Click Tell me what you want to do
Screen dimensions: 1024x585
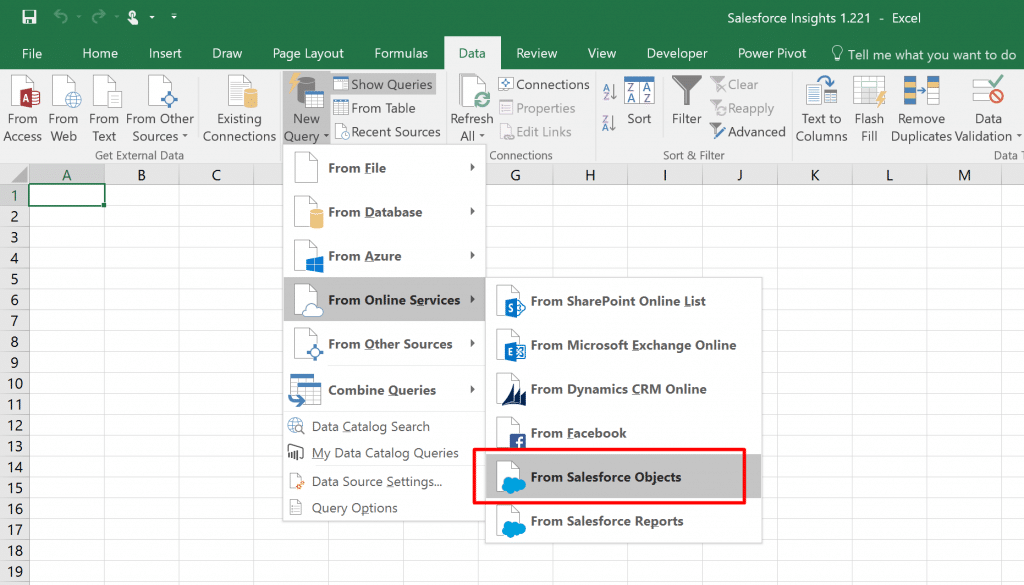(923, 54)
